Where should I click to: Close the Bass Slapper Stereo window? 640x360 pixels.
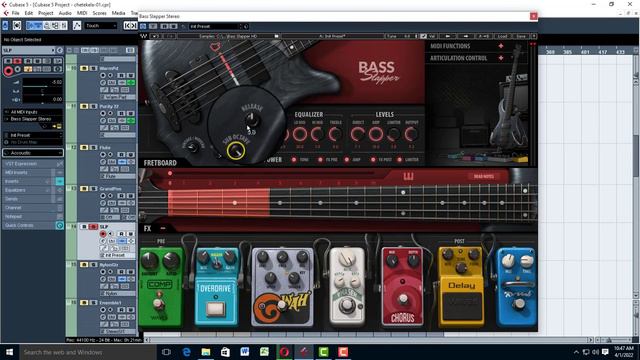(x=533, y=16)
